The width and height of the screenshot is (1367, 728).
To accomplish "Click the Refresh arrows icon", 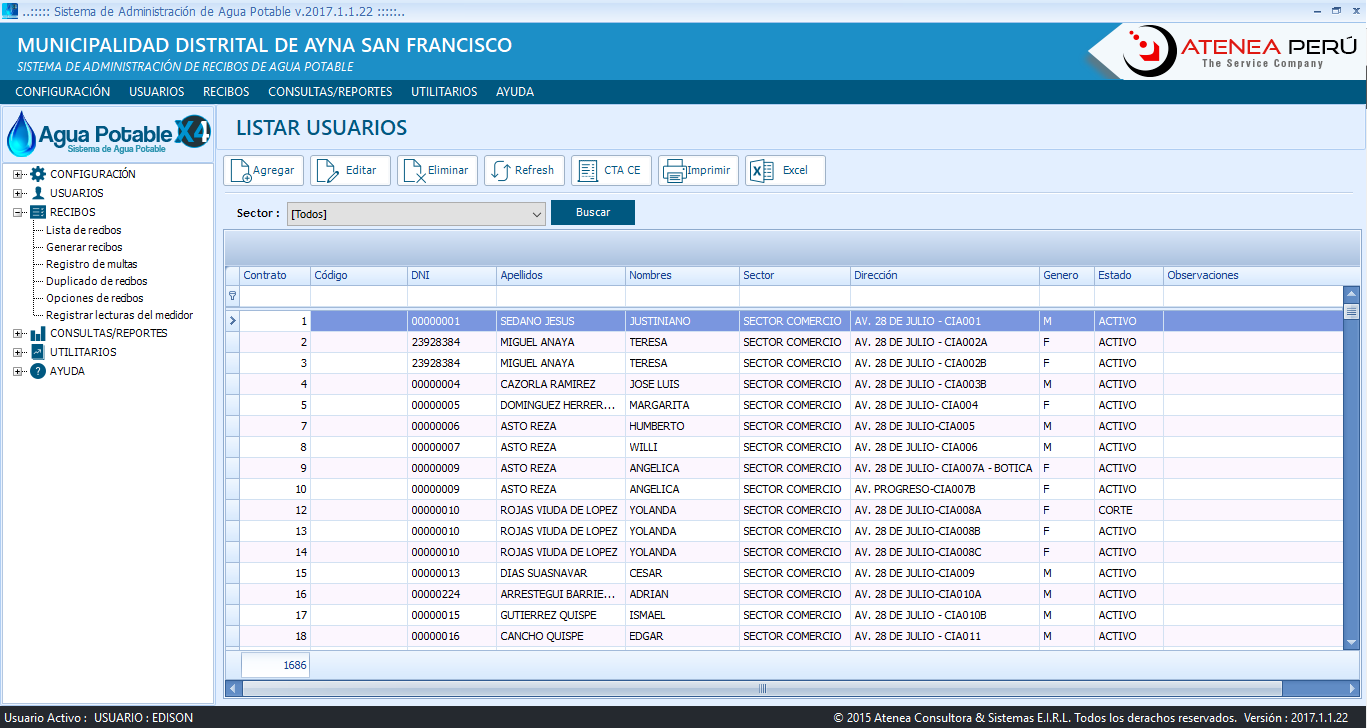I will pyautogui.click(x=501, y=171).
